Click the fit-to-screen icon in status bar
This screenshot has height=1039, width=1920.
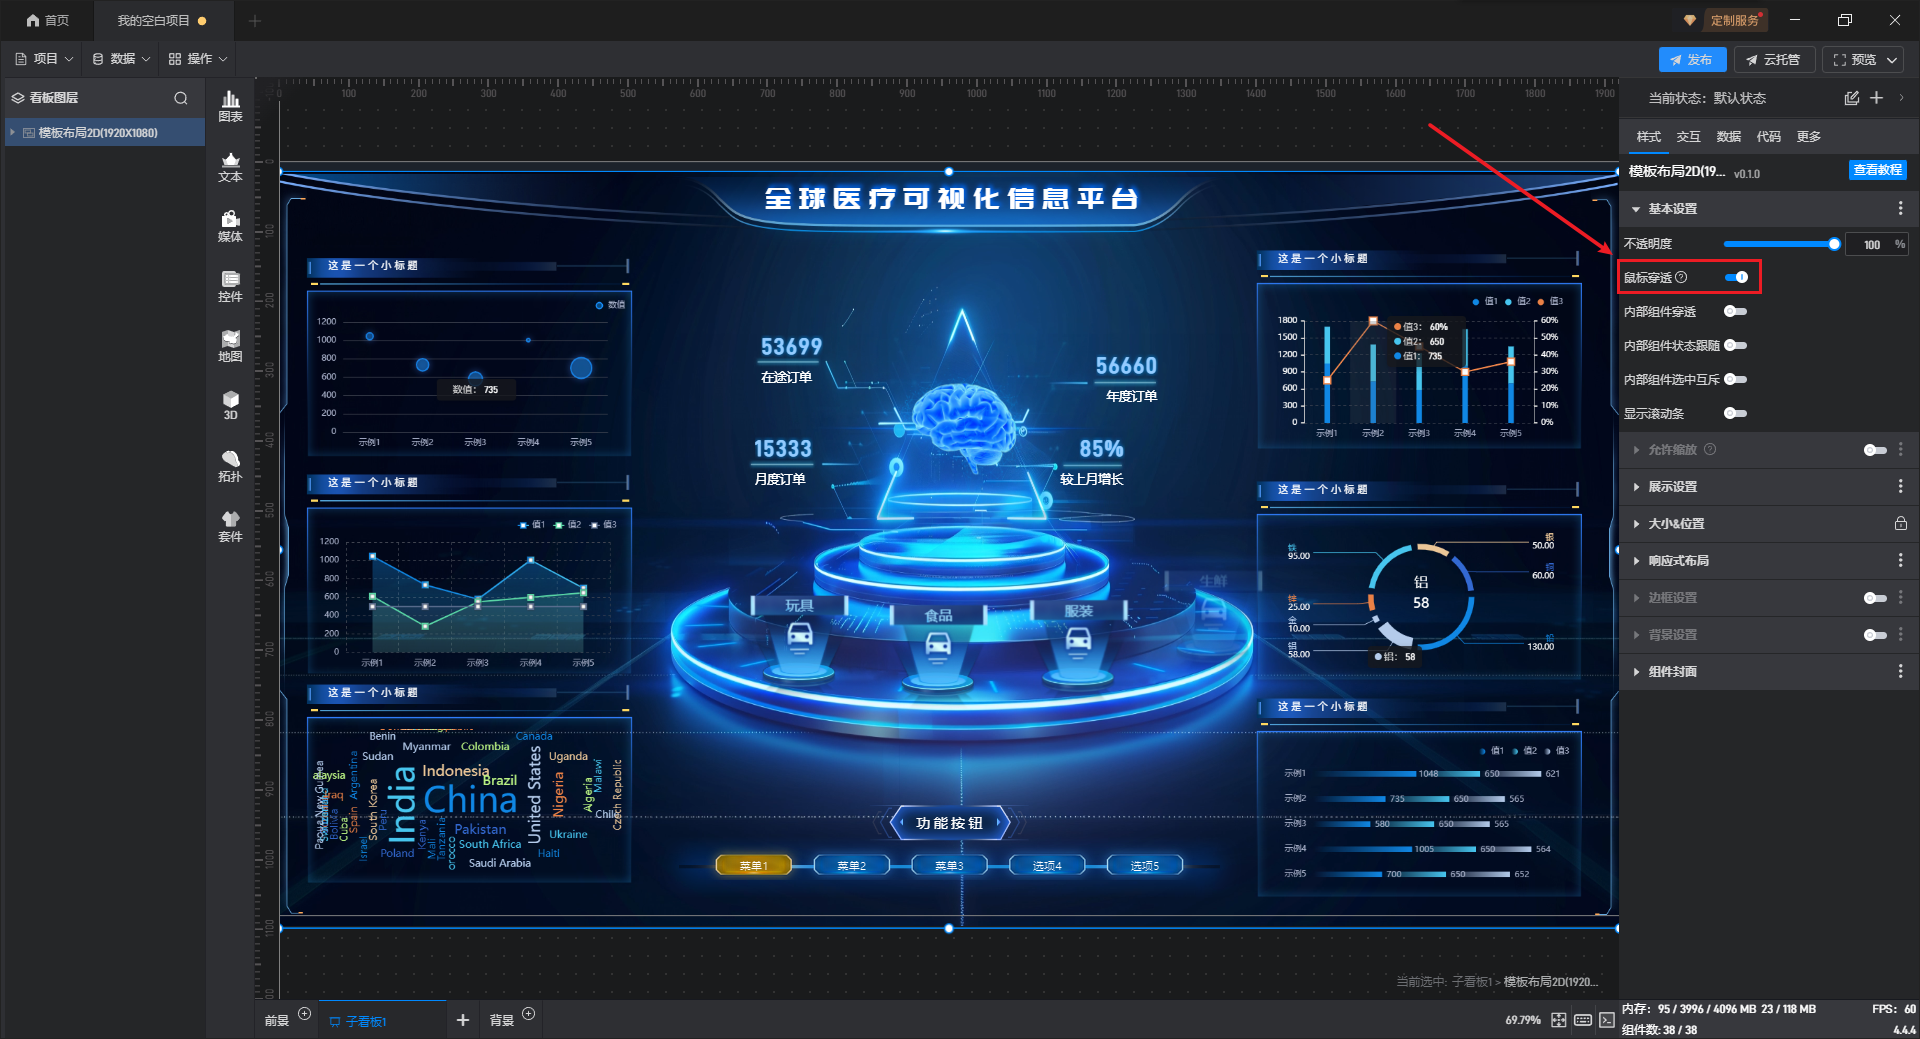pyautogui.click(x=1558, y=1020)
